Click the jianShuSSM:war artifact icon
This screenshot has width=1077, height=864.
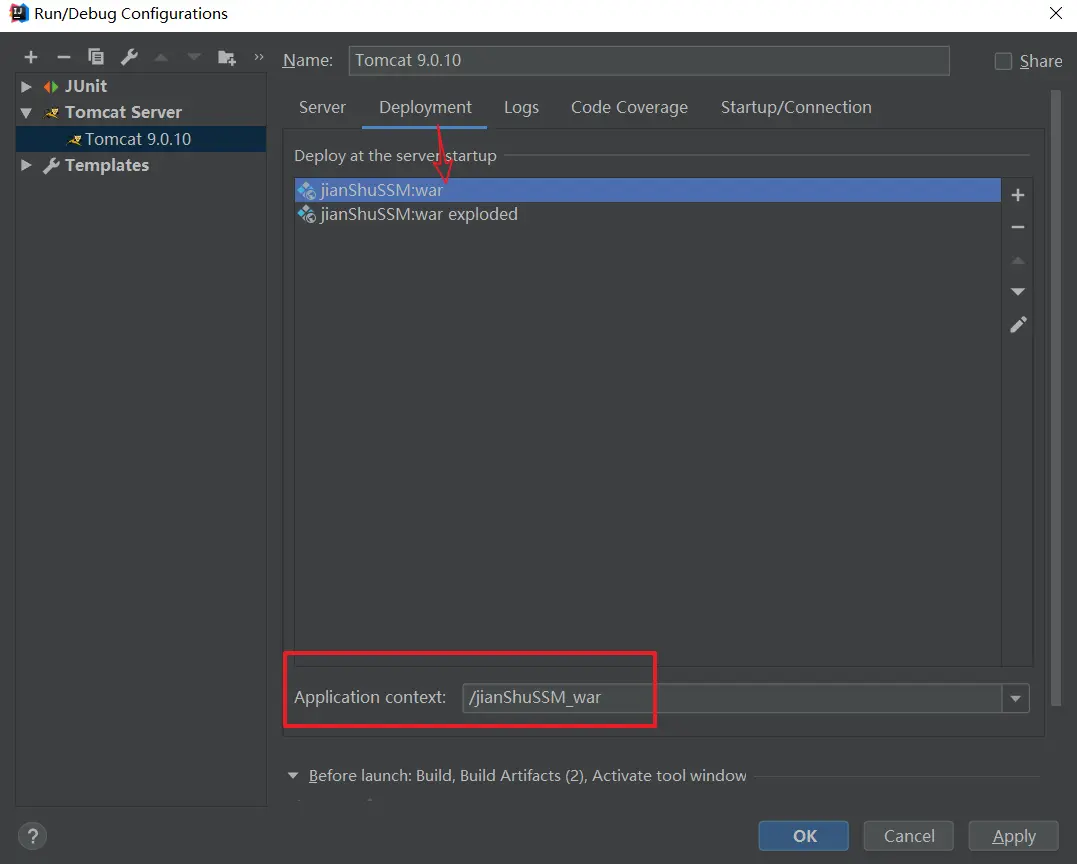[x=306, y=190]
